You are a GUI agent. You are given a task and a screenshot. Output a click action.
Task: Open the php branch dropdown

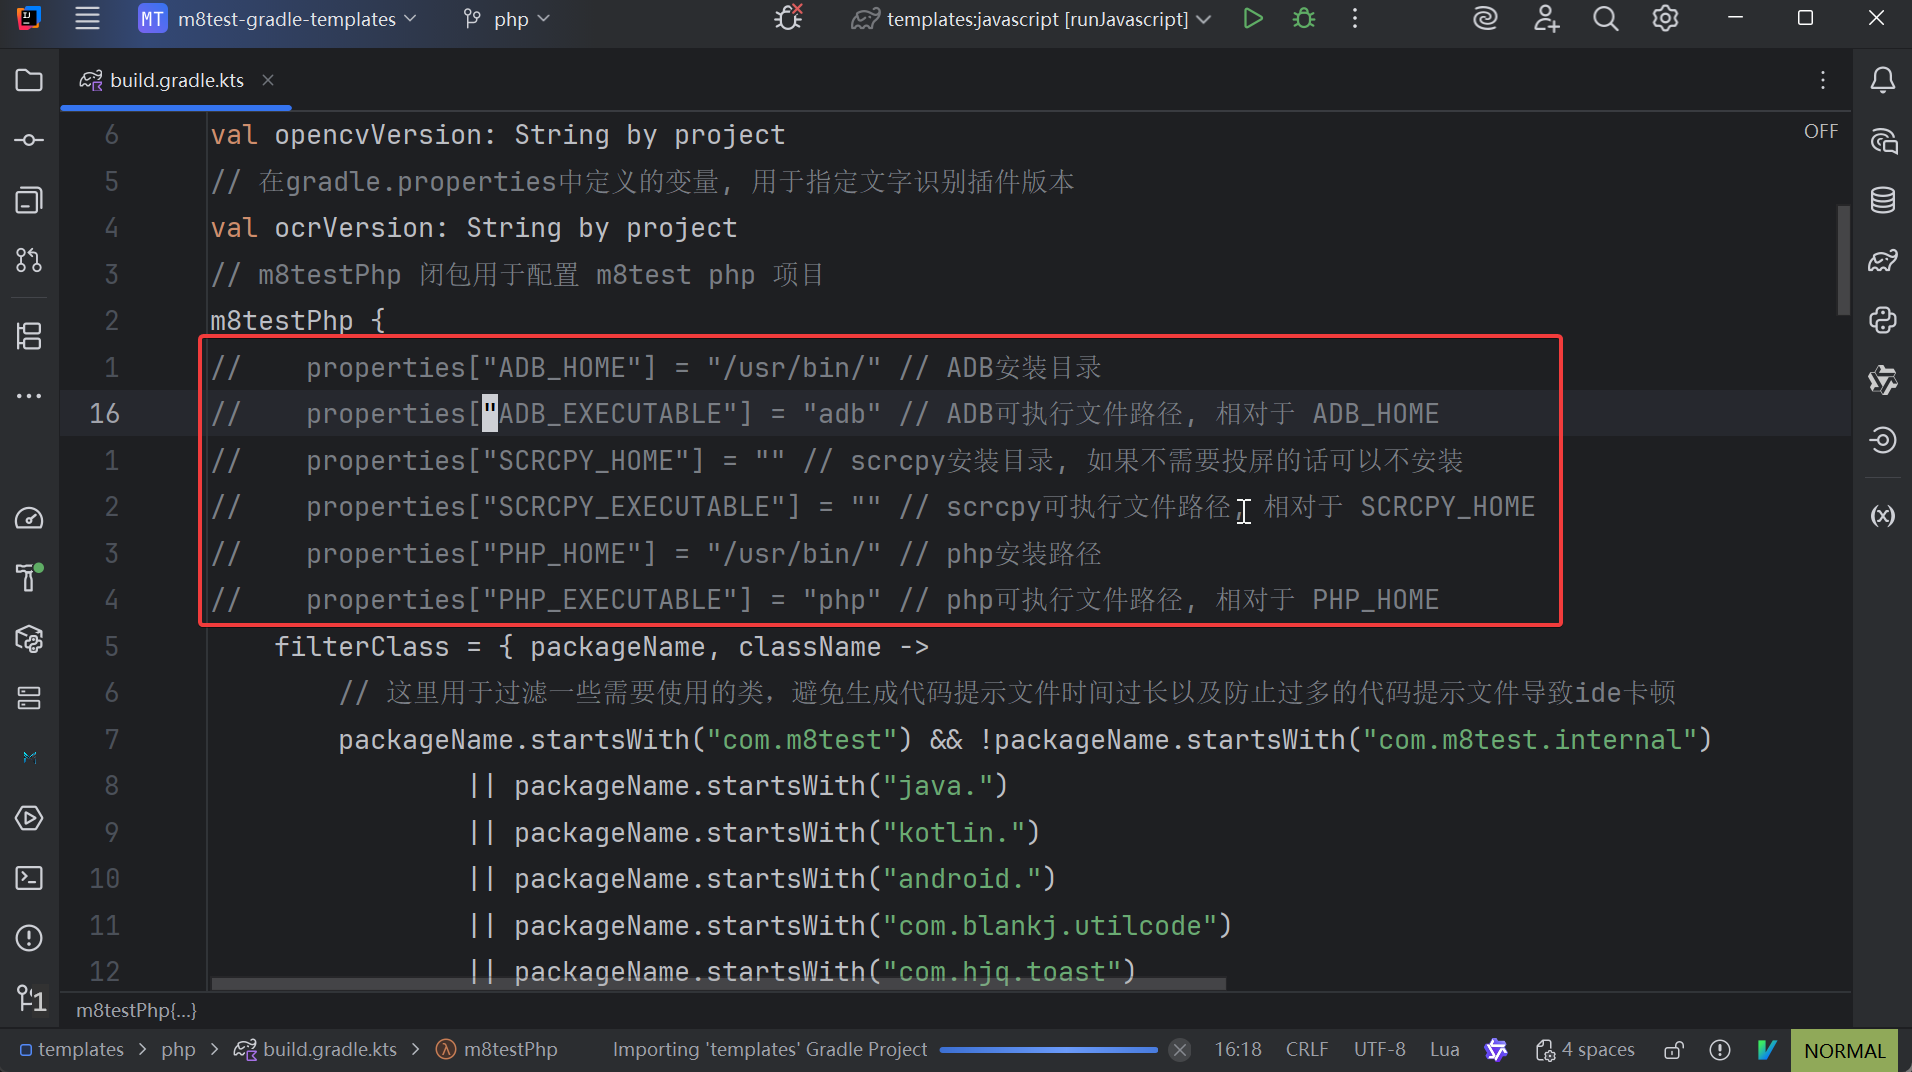coord(508,19)
